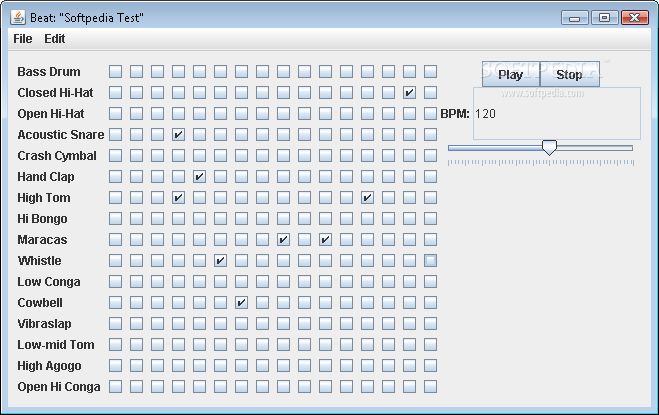Click the BPM: label
The width and height of the screenshot is (659, 415).
455,114
